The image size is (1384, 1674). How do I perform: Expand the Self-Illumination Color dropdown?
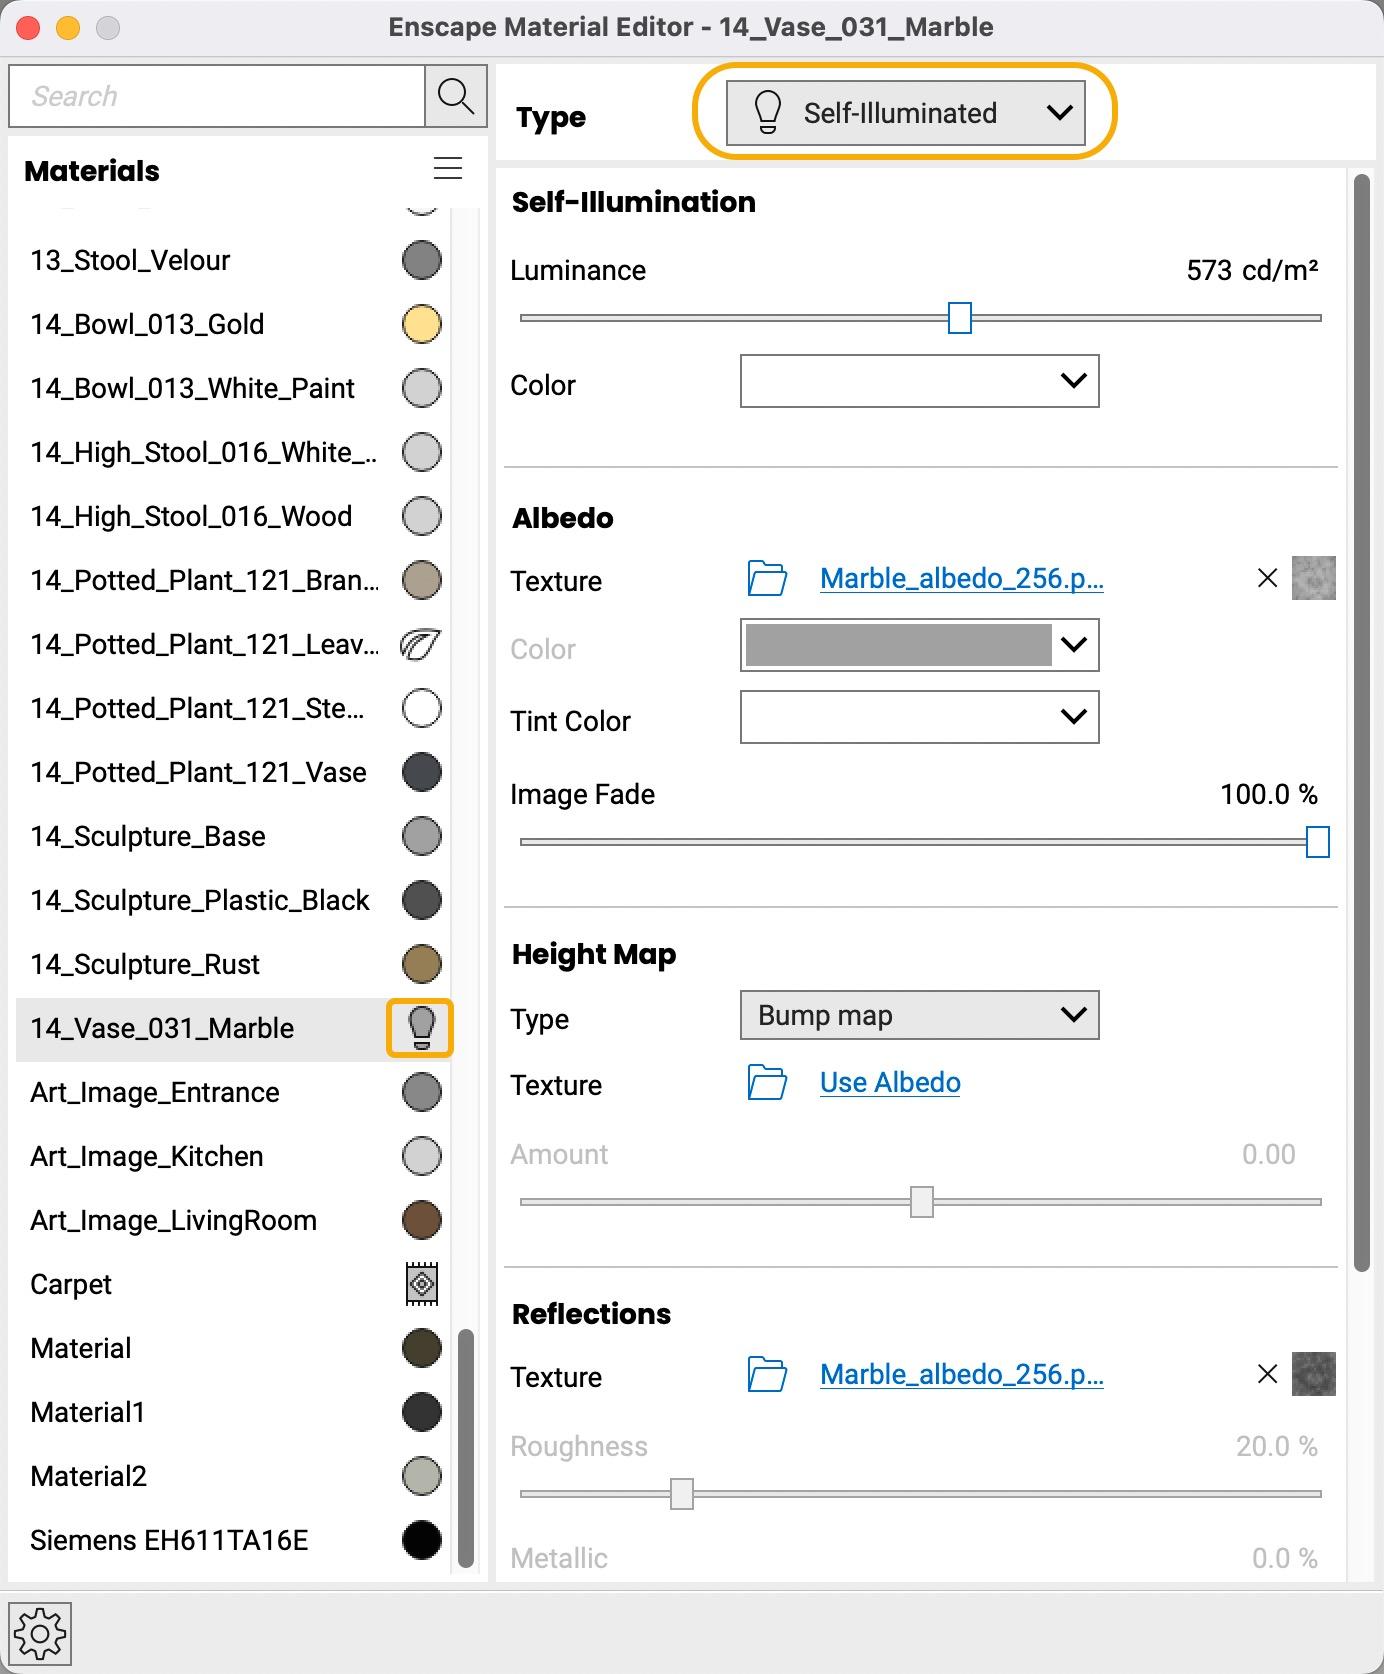tap(919, 381)
